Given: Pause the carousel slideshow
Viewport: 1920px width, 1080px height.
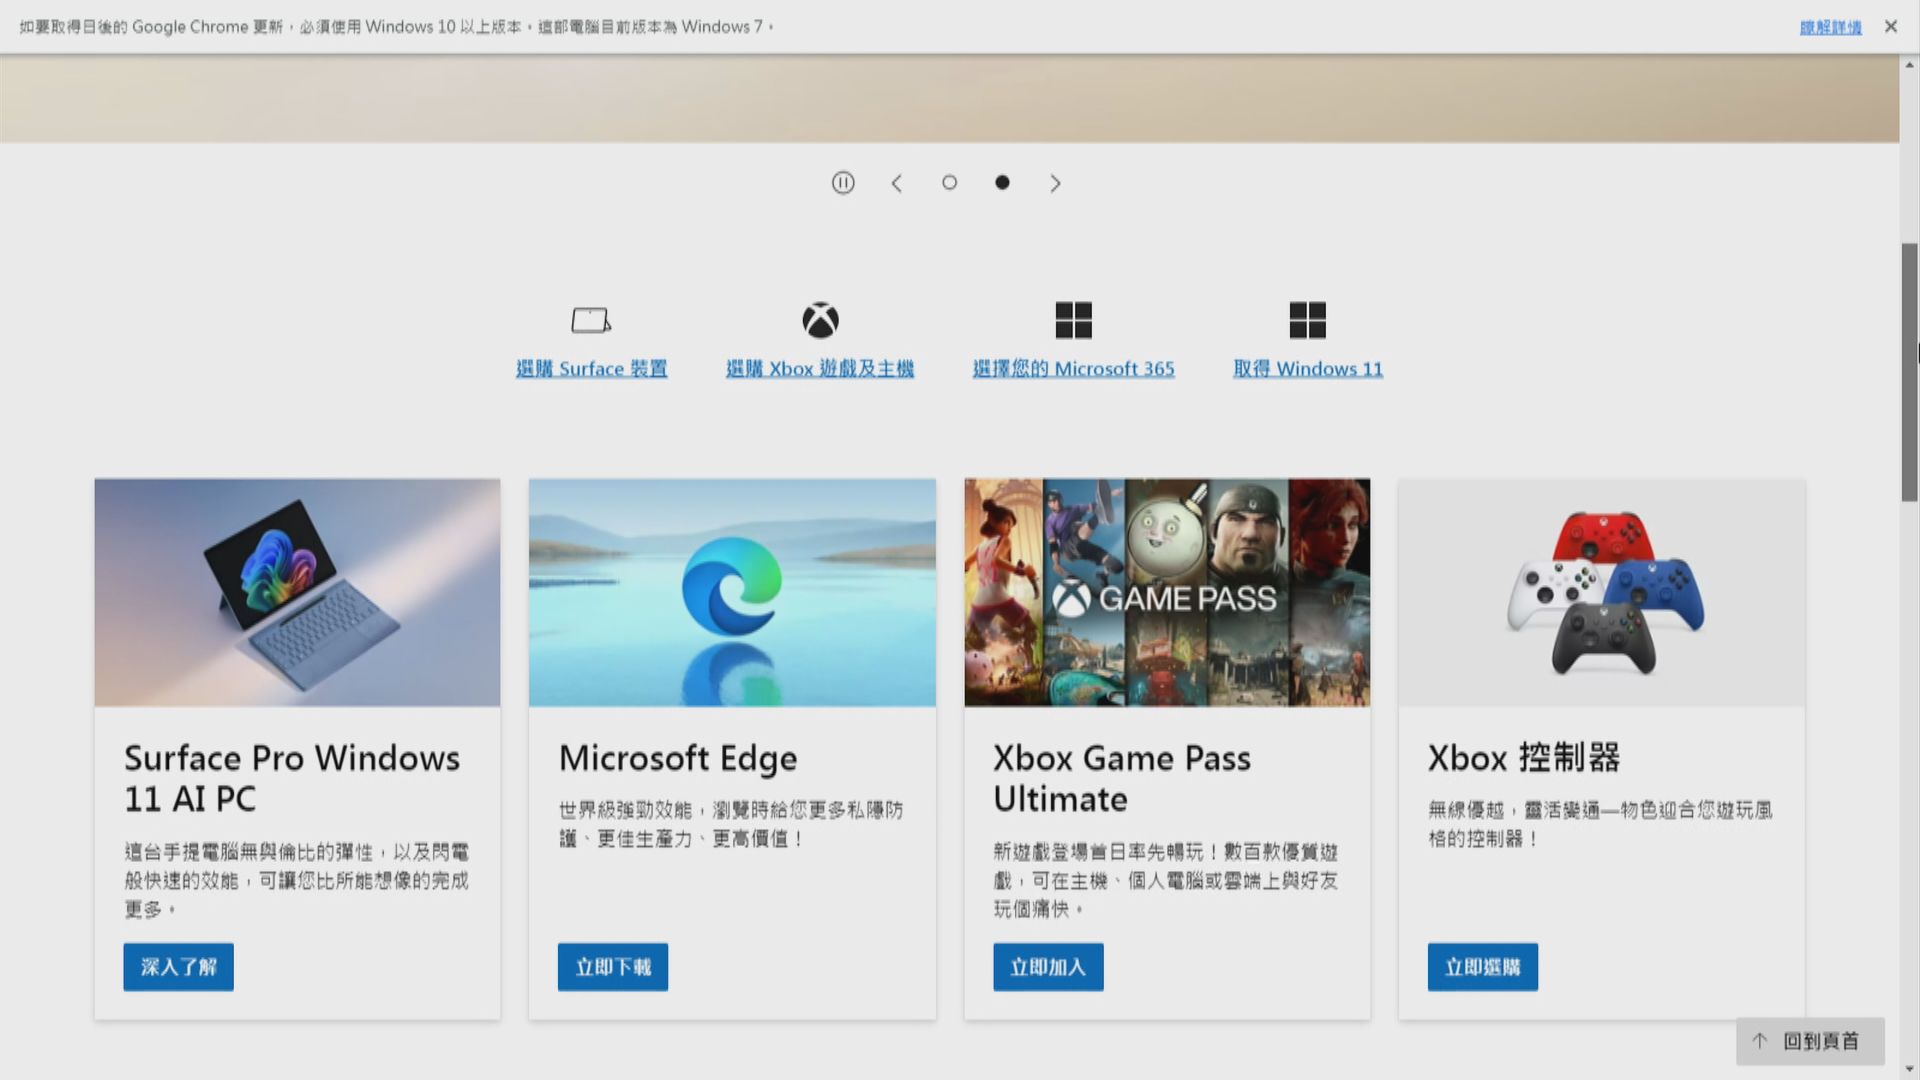Looking at the screenshot, I should tap(843, 183).
